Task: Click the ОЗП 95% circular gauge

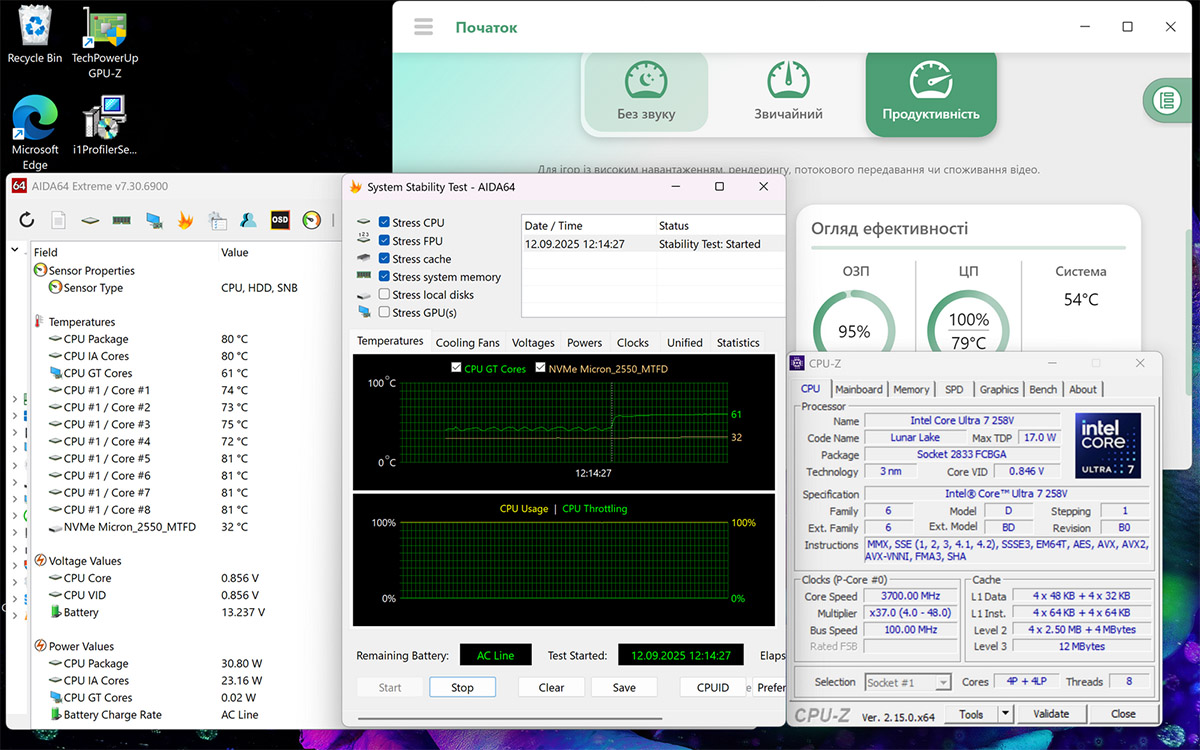Action: (x=854, y=331)
